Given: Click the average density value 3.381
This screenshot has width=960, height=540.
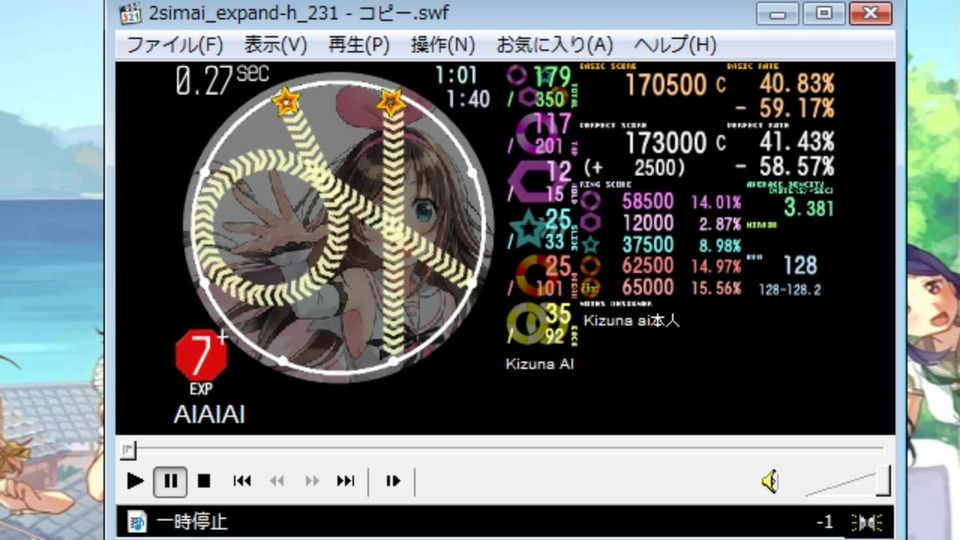Looking at the screenshot, I should [809, 208].
